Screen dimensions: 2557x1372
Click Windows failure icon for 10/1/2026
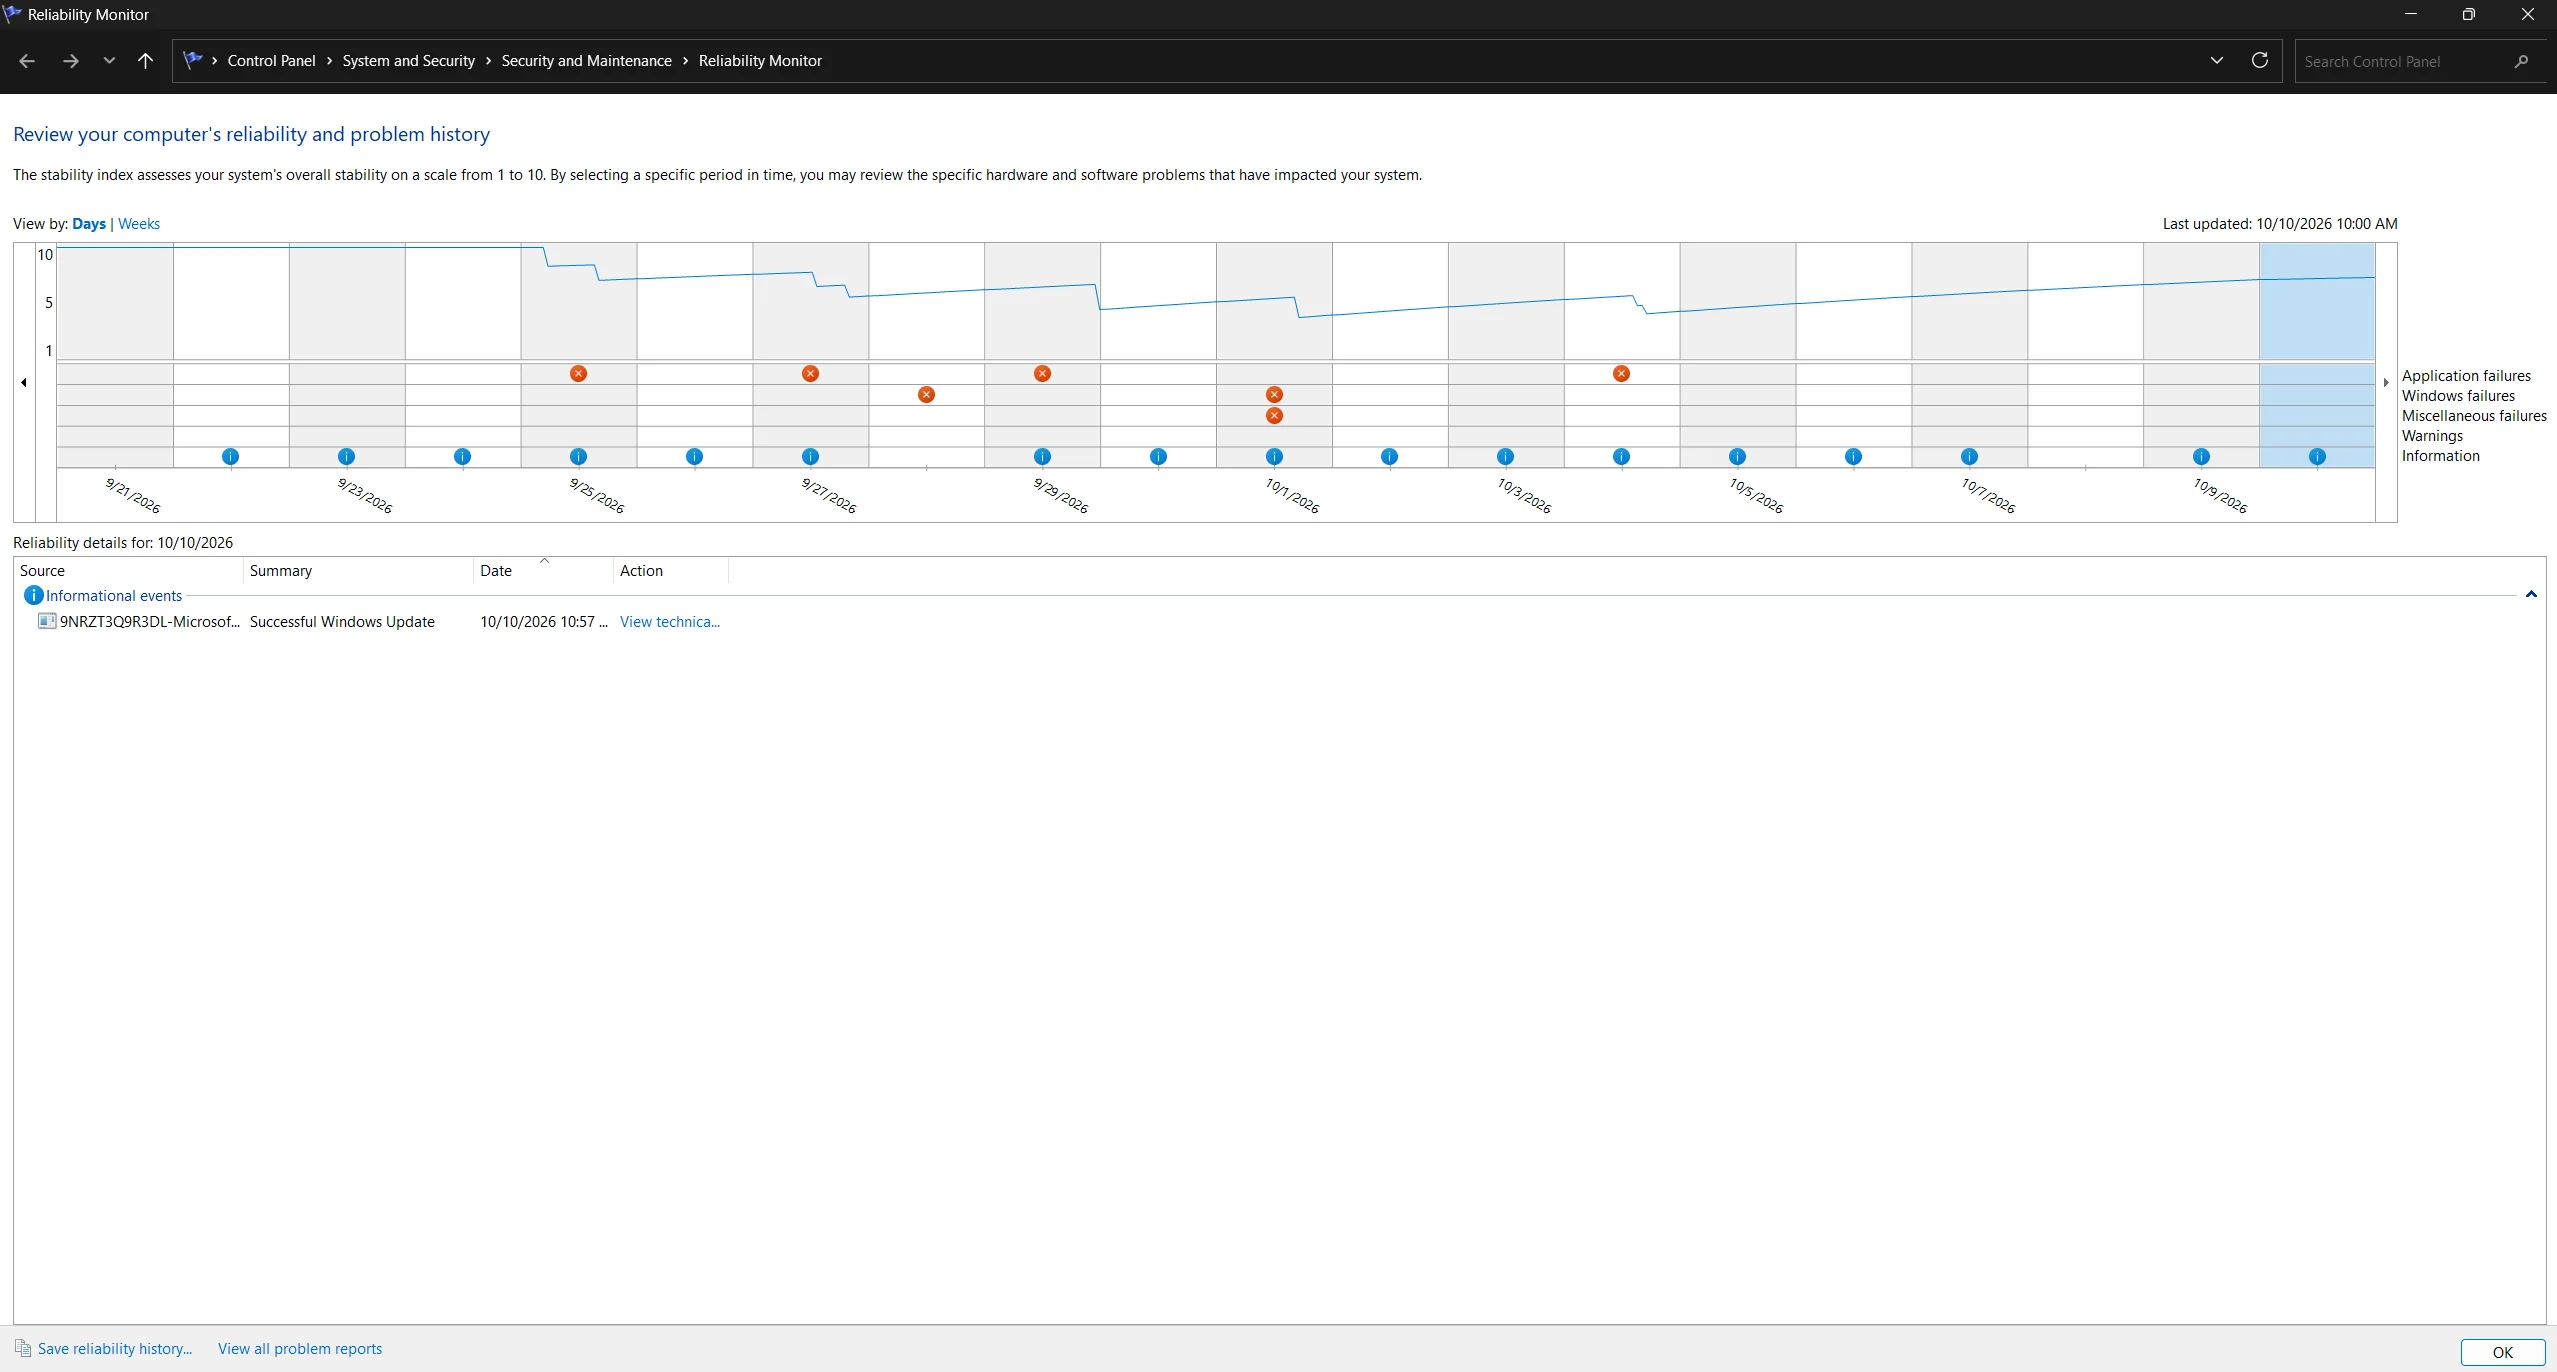click(1274, 395)
